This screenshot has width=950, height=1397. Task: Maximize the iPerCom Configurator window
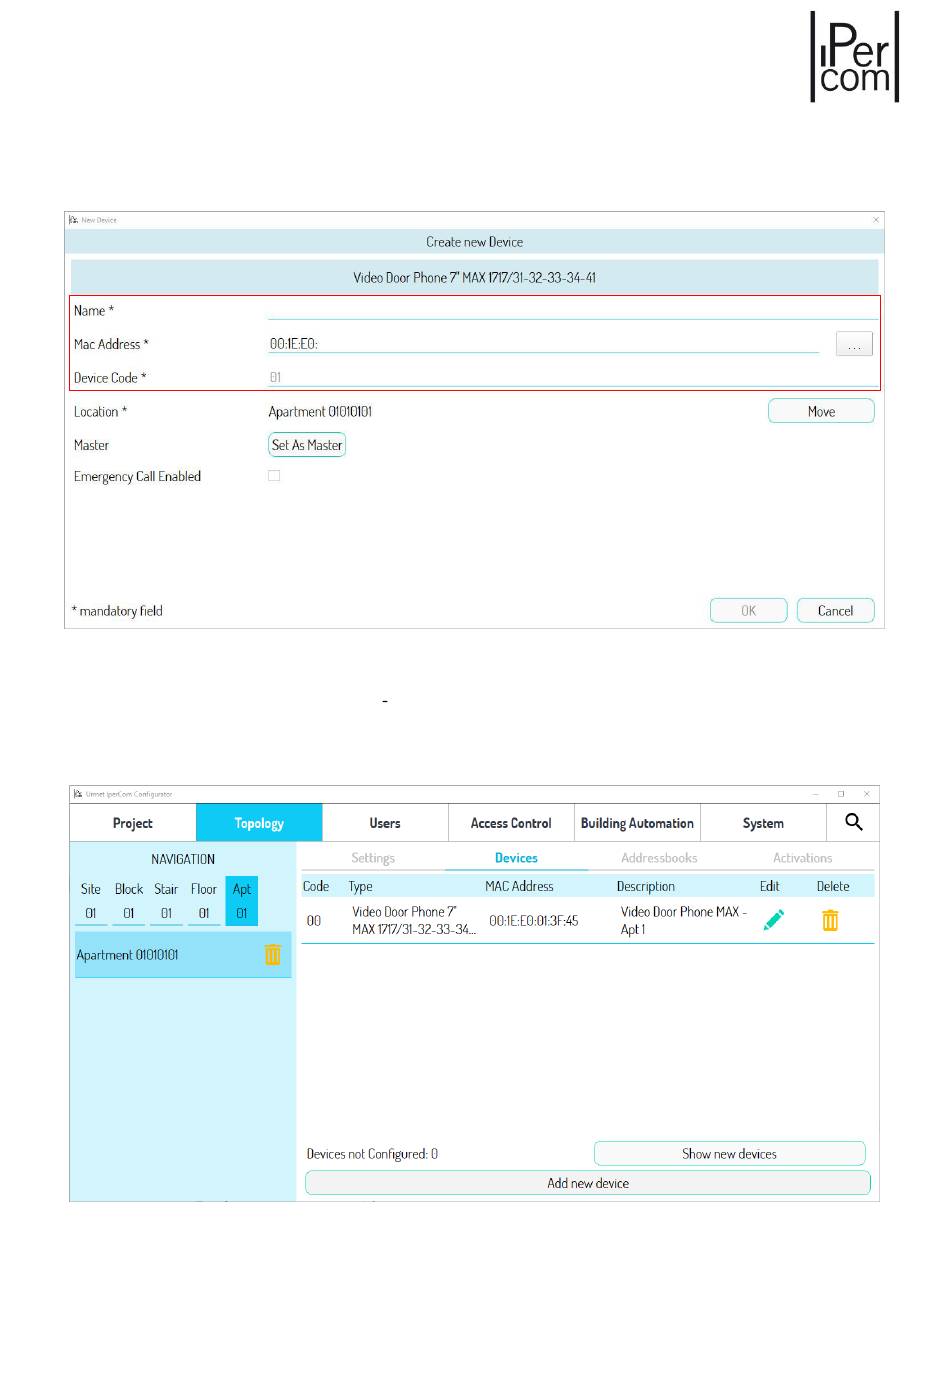[x=841, y=794]
